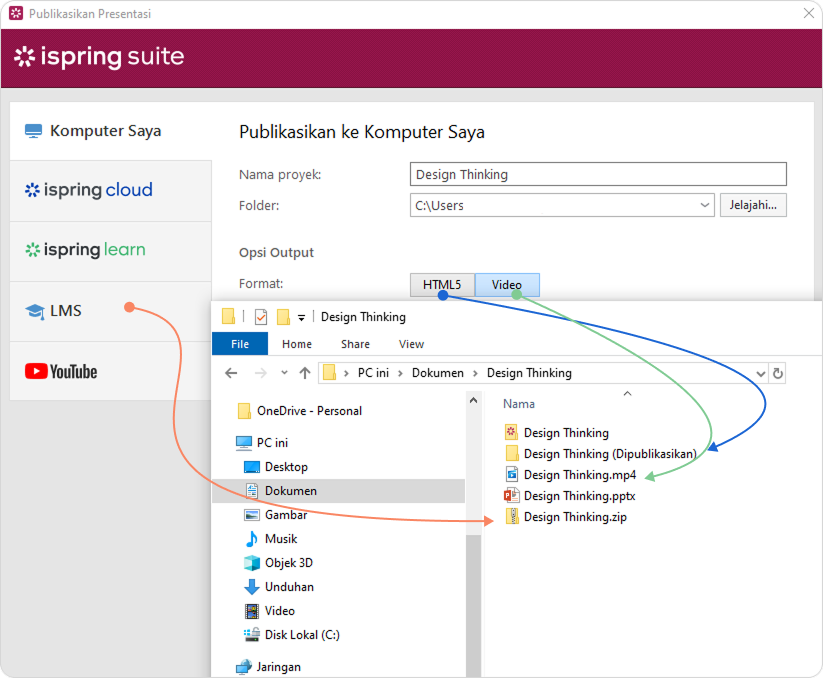Open the address bar history dropdown
This screenshot has height=678, width=823.
(x=761, y=373)
